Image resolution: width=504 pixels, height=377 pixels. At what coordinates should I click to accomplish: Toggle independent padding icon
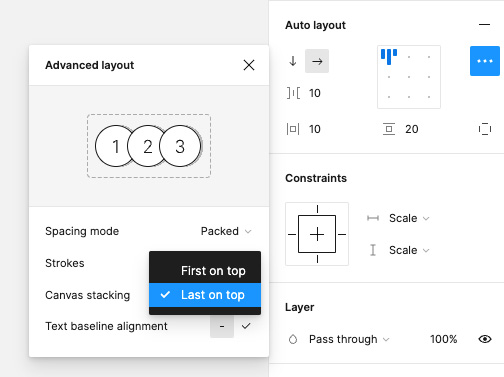coord(485,129)
